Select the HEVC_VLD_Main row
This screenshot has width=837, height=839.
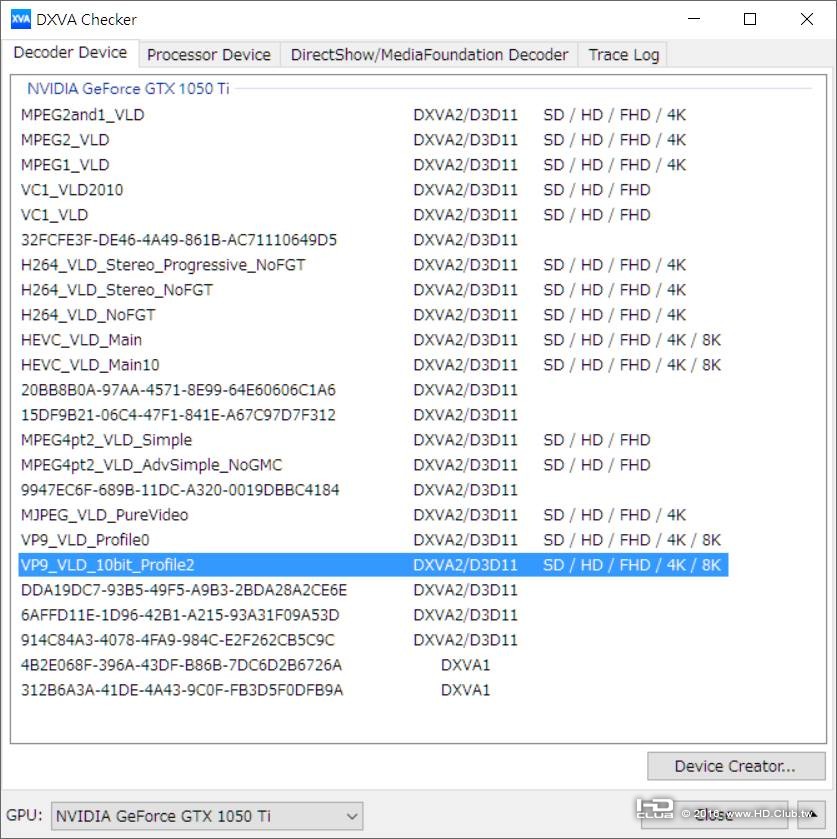tap(373, 340)
